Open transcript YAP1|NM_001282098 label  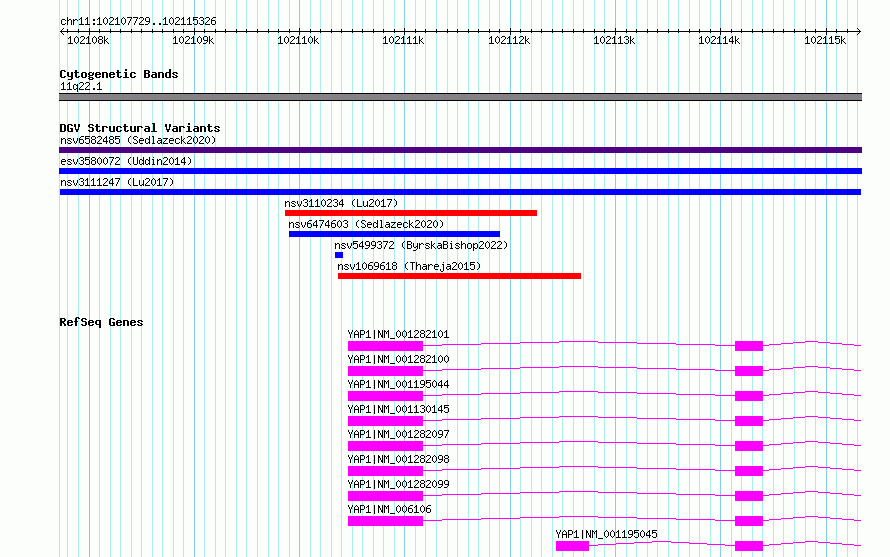tap(398, 459)
